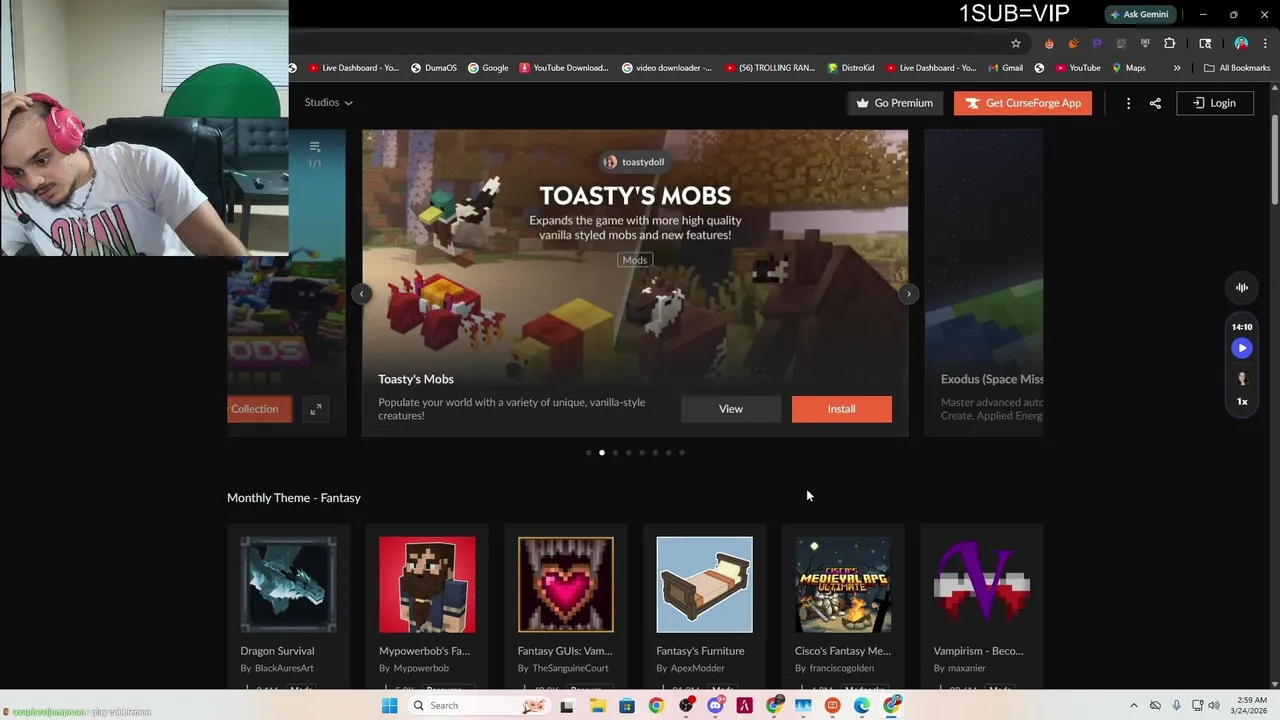Open the All Bookmarks folder
The image size is (1280, 720).
point(1237,68)
